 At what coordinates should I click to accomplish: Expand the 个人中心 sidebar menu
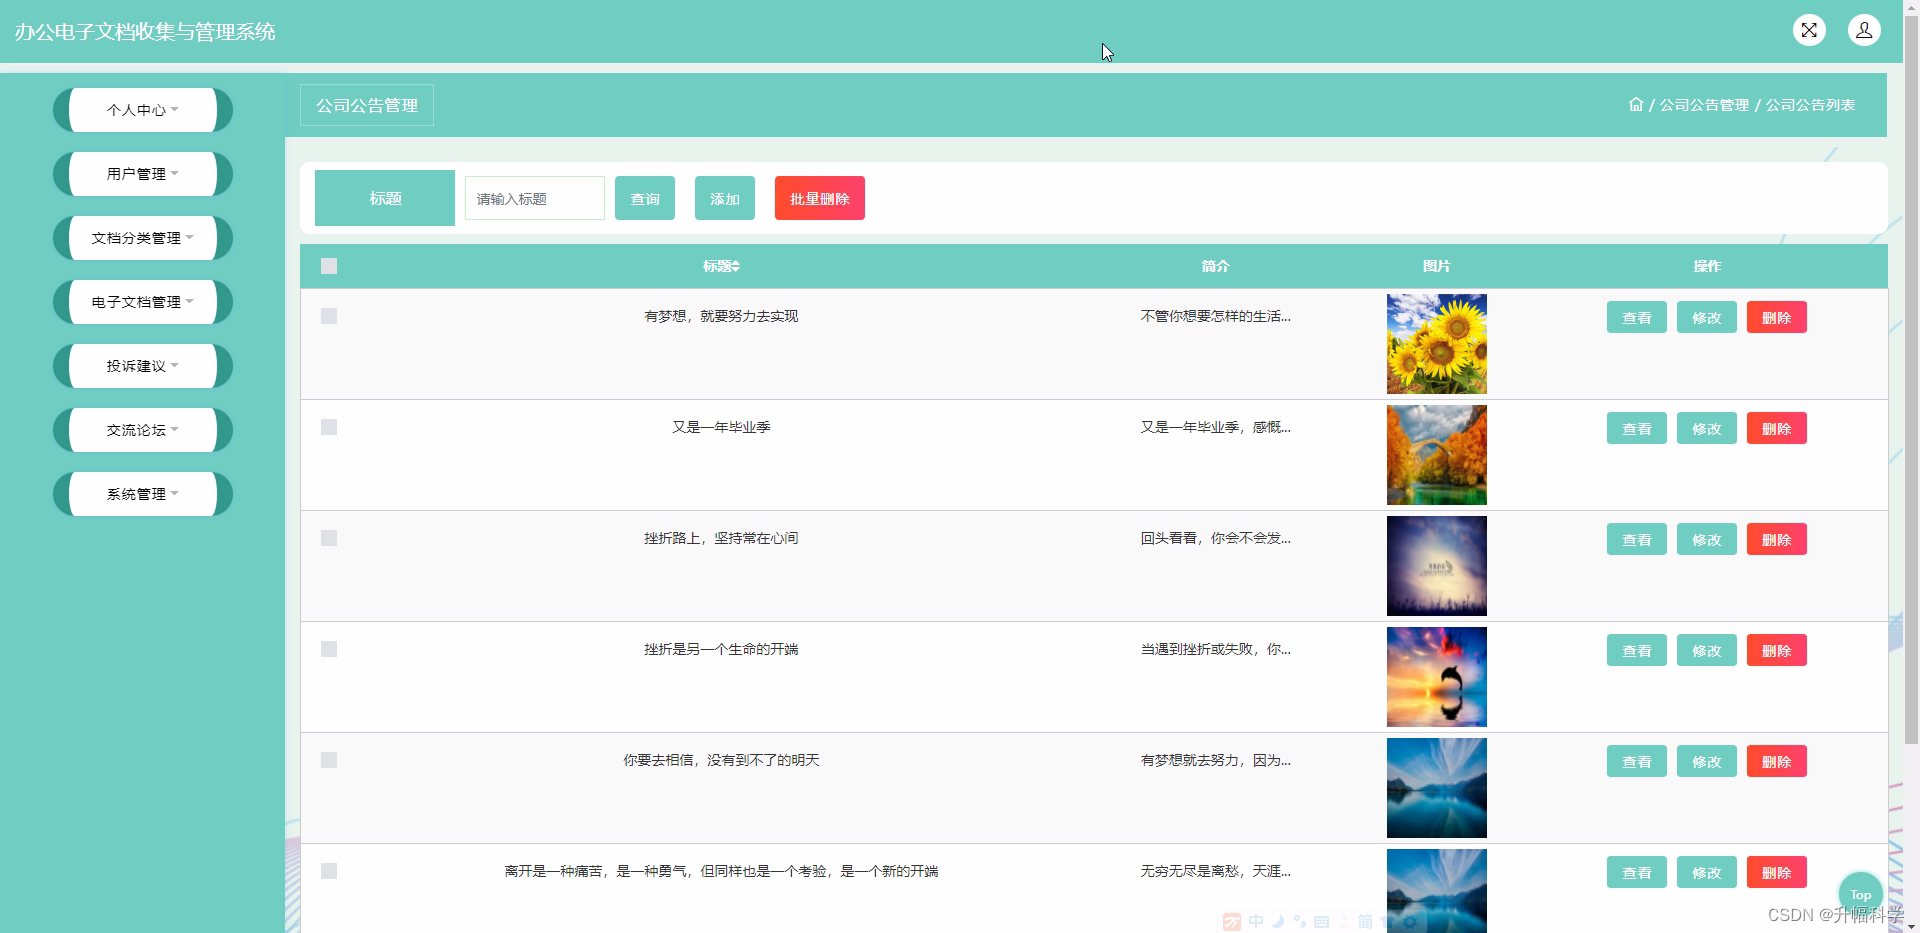[141, 110]
